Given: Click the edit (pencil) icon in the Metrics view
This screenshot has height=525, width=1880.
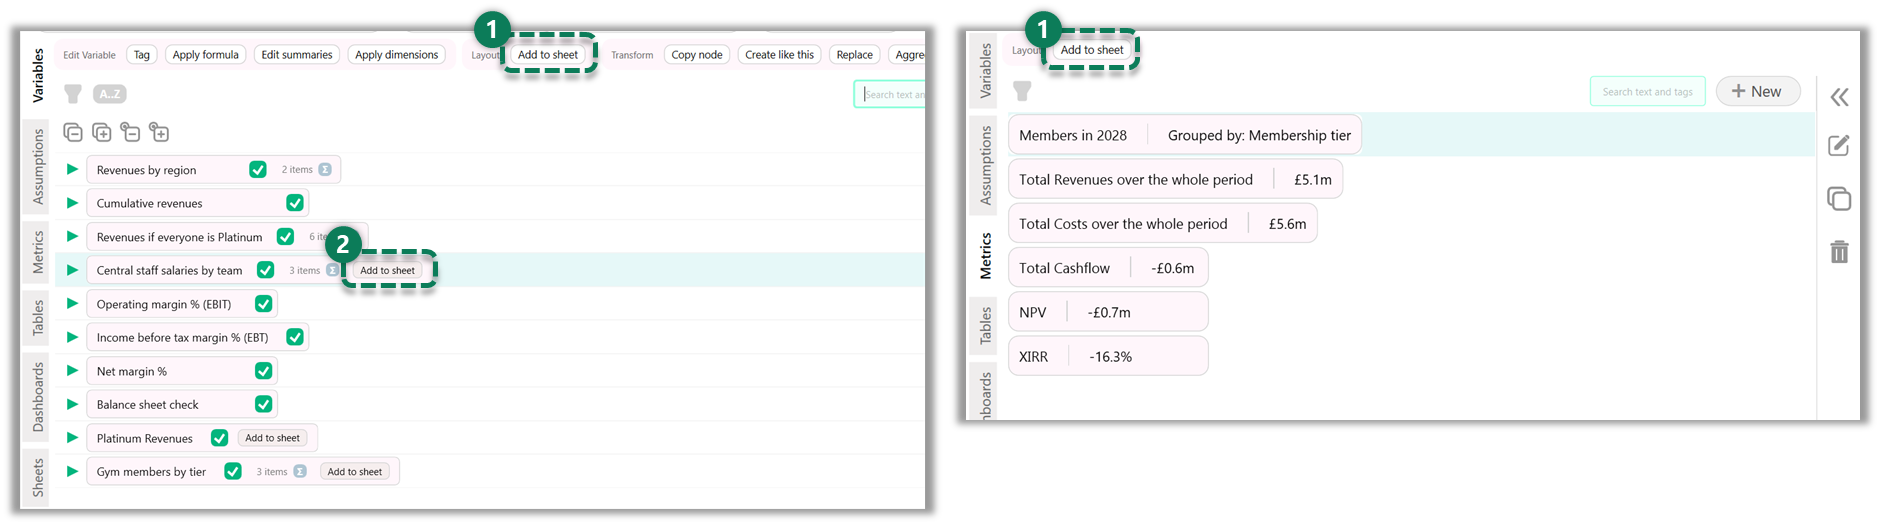Looking at the screenshot, I should pyautogui.click(x=1839, y=146).
